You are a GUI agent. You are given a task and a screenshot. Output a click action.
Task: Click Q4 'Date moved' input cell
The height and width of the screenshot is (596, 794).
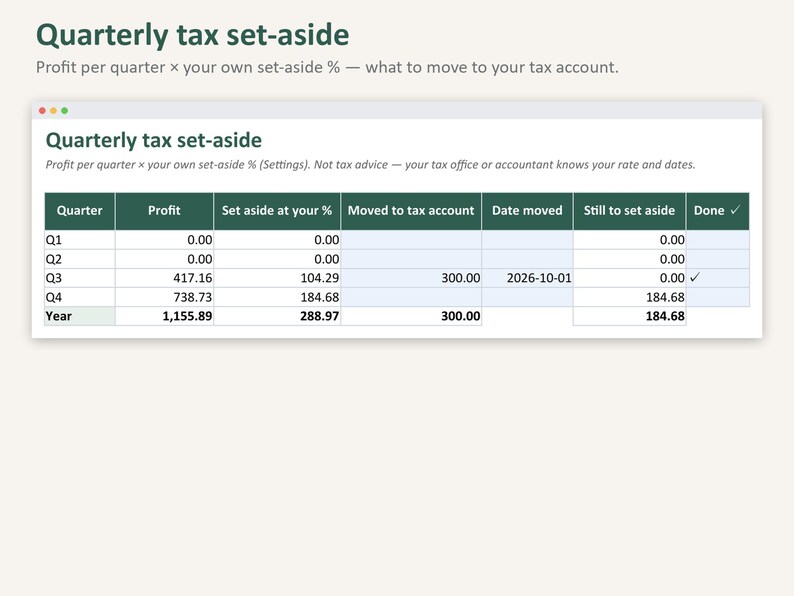[527, 297]
